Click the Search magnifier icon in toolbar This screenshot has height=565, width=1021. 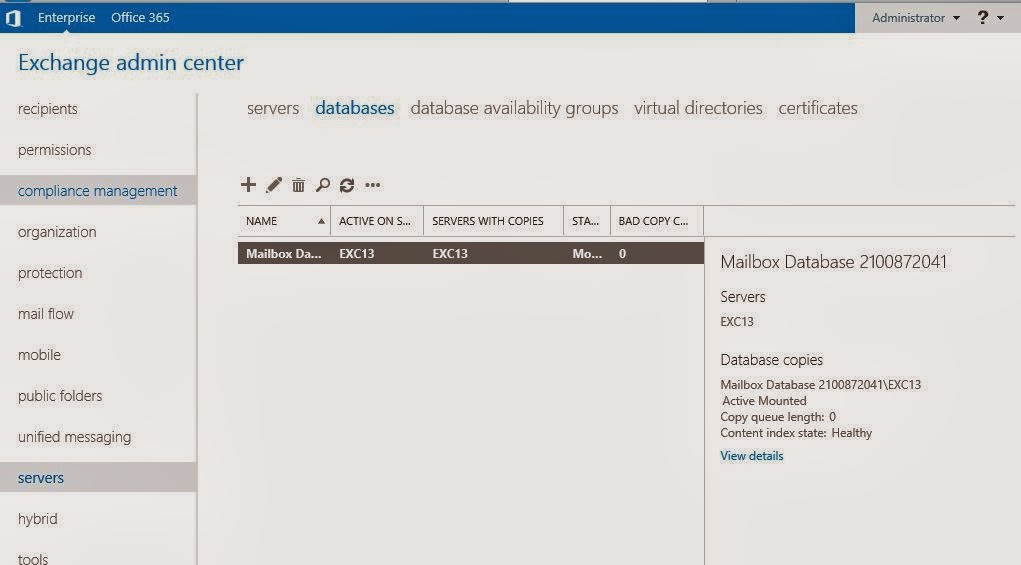click(322, 185)
